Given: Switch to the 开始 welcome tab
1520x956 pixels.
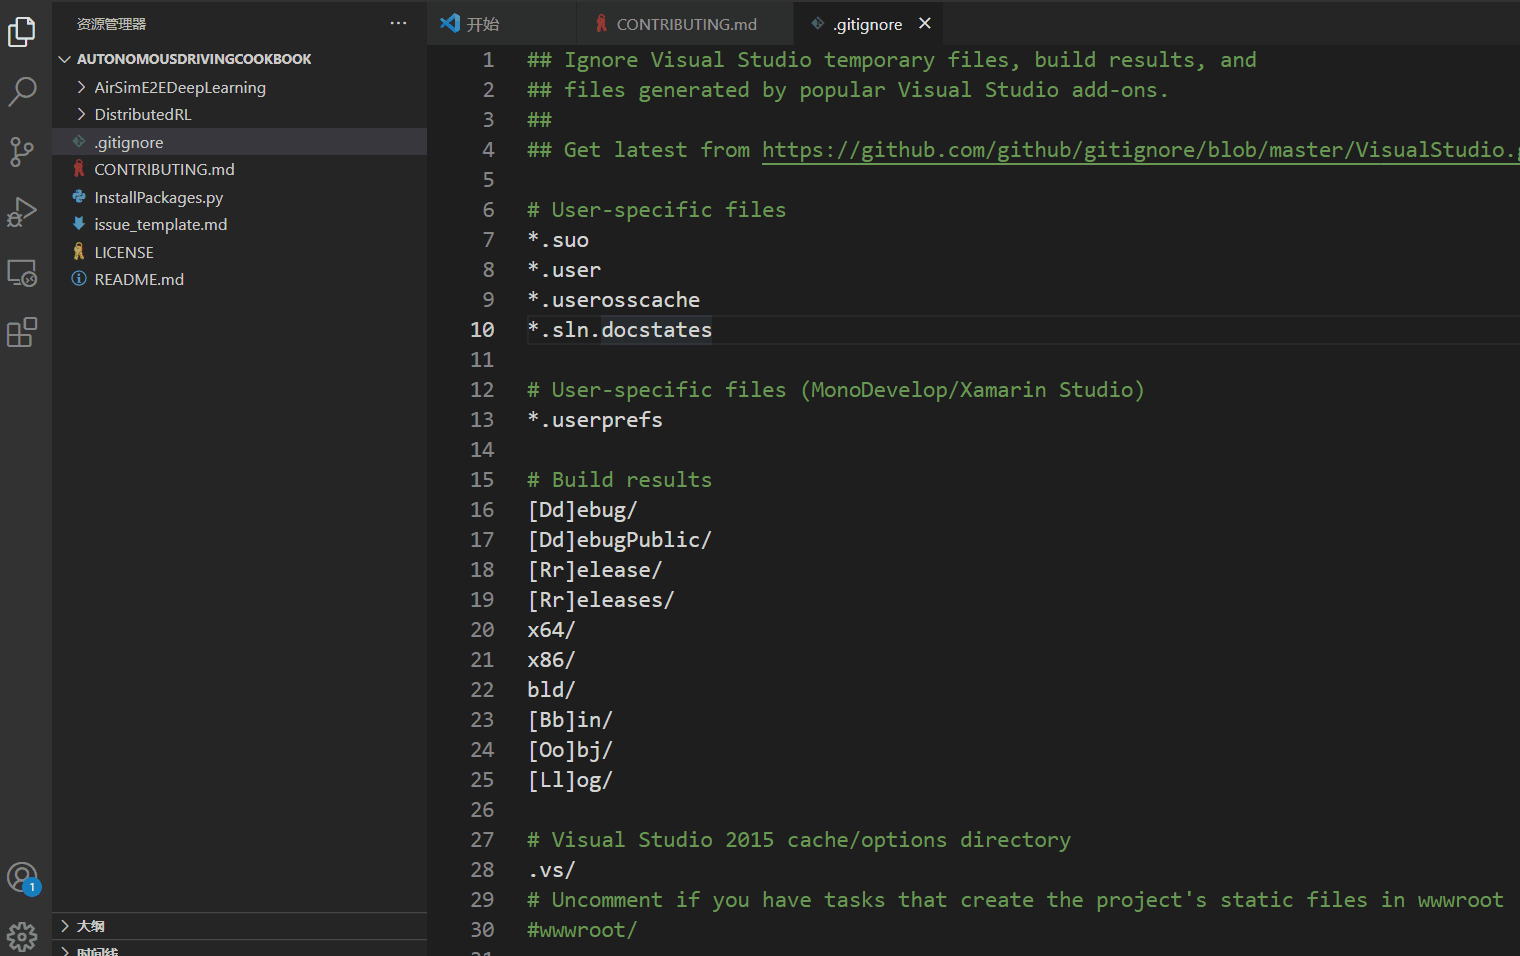Looking at the screenshot, I should tap(481, 23).
